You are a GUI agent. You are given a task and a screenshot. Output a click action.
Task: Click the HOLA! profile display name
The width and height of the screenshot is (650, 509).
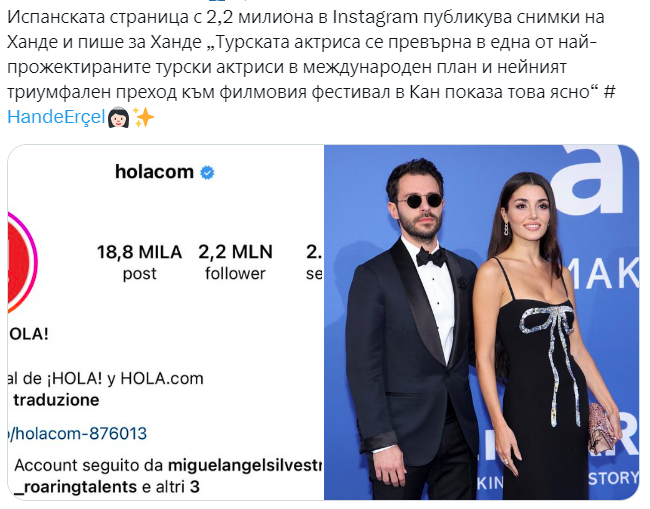28,334
